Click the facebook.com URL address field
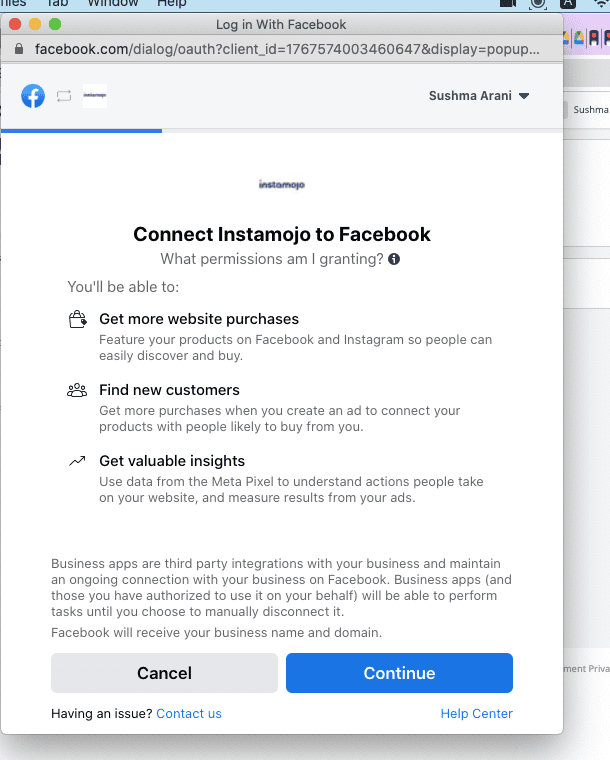 pyautogui.click(x=287, y=49)
